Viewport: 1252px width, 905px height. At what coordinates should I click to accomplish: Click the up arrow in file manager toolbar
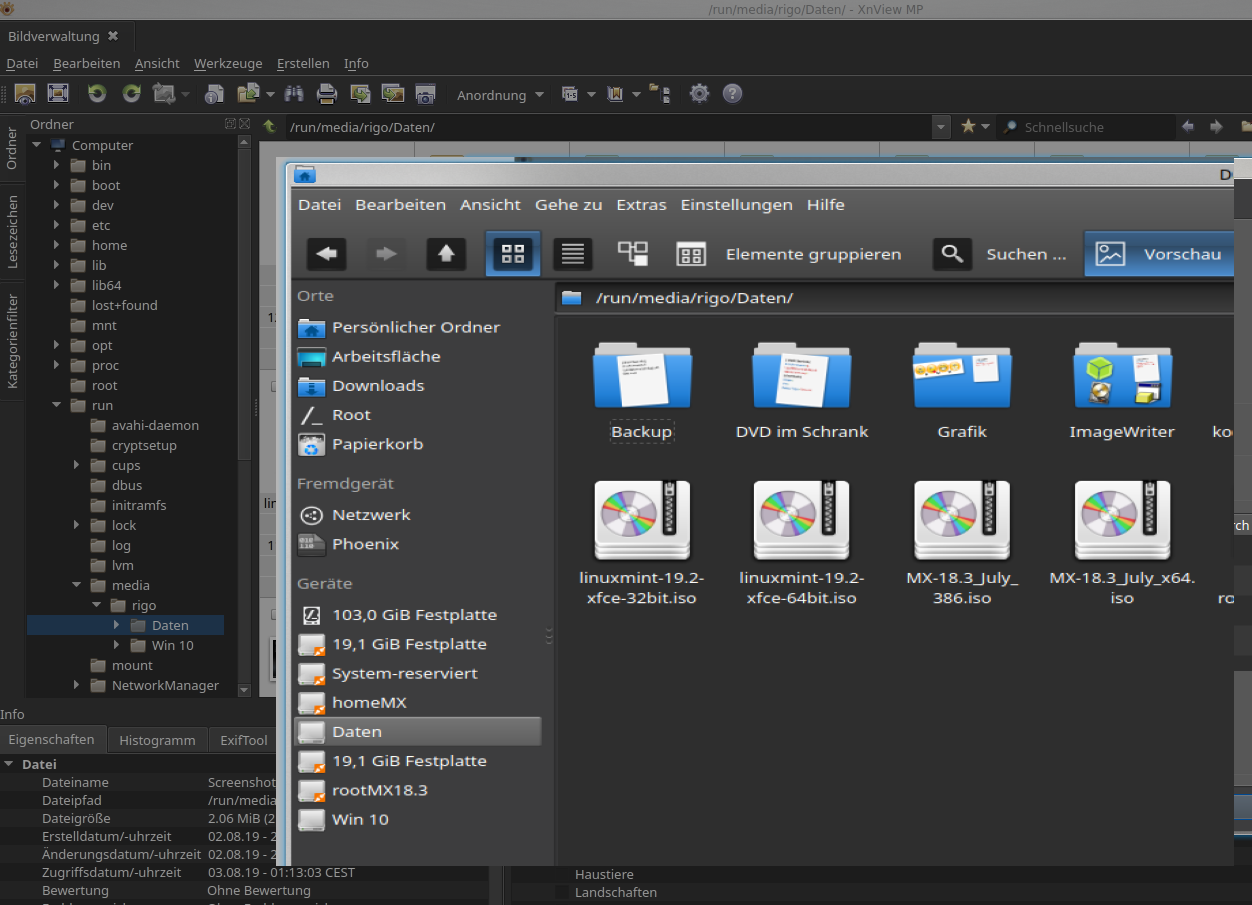coord(446,254)
